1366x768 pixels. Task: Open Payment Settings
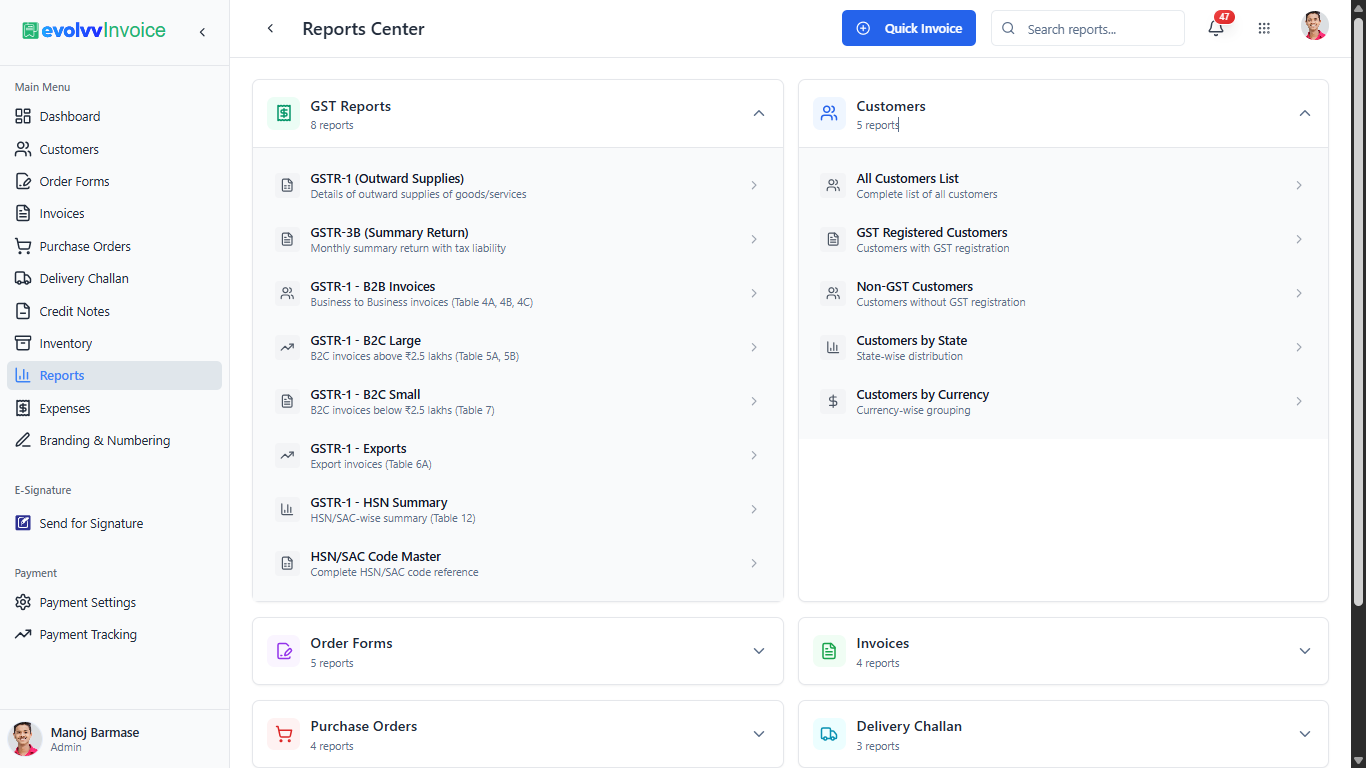pos(114,602)
